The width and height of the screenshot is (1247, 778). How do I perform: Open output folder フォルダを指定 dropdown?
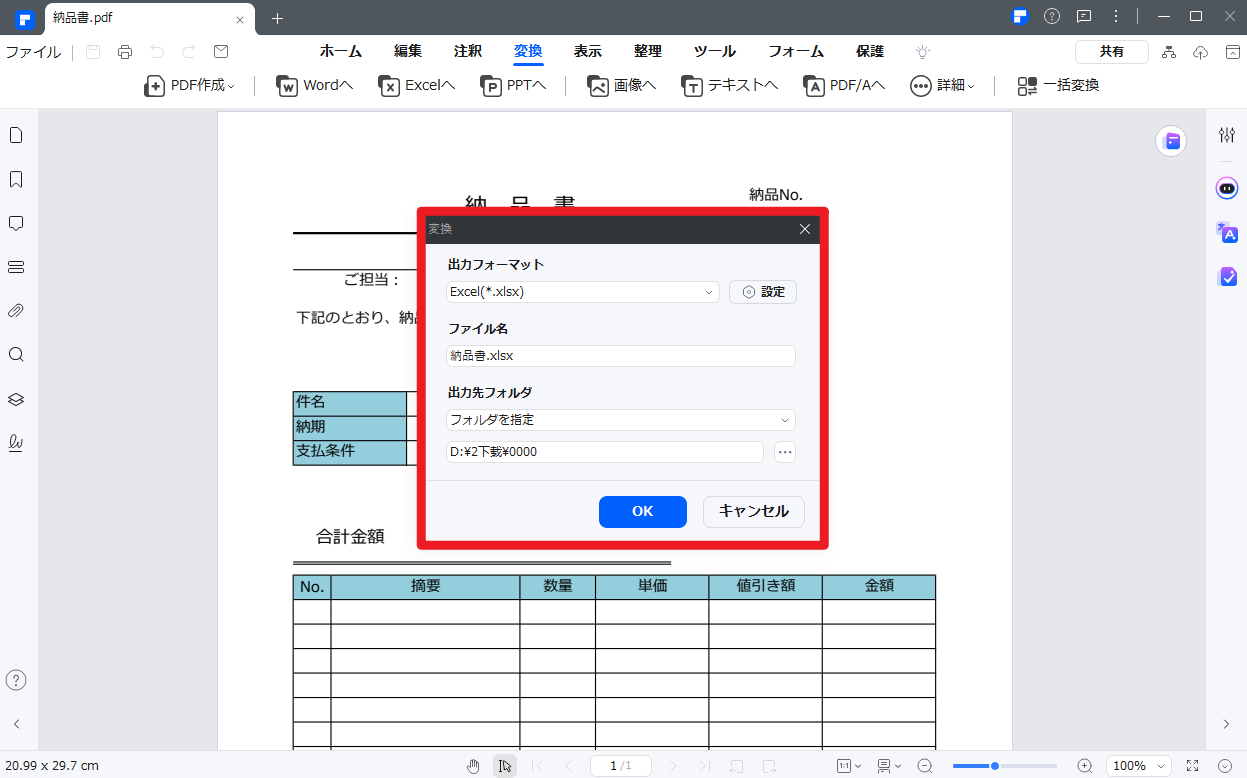click(621, 420)
